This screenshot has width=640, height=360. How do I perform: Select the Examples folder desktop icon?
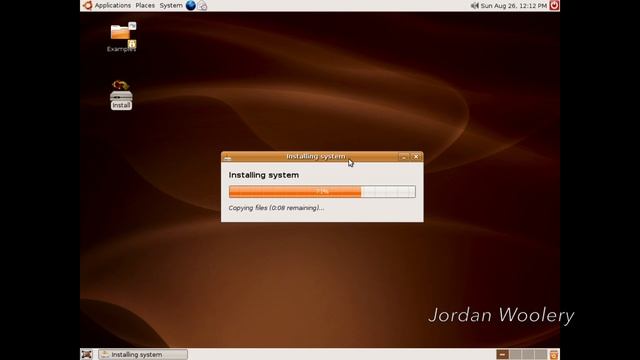pos(121,37)
